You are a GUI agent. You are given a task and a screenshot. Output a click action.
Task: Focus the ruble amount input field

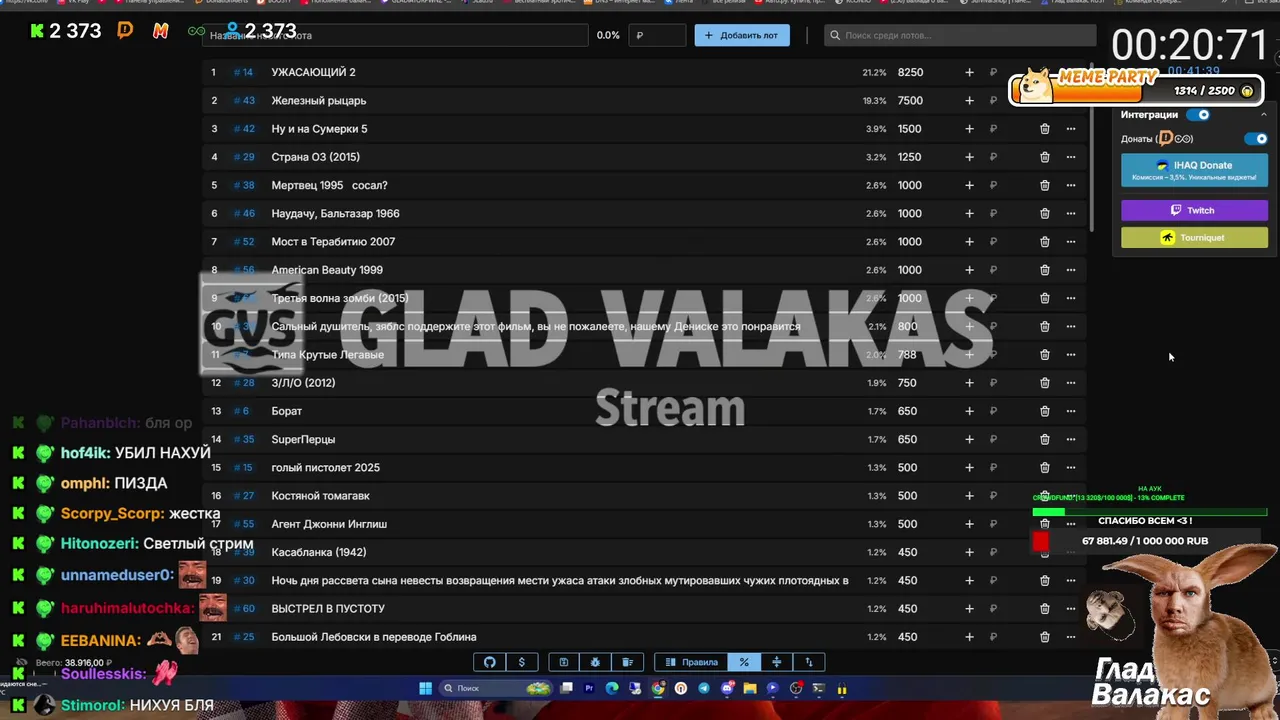[658, 35]
